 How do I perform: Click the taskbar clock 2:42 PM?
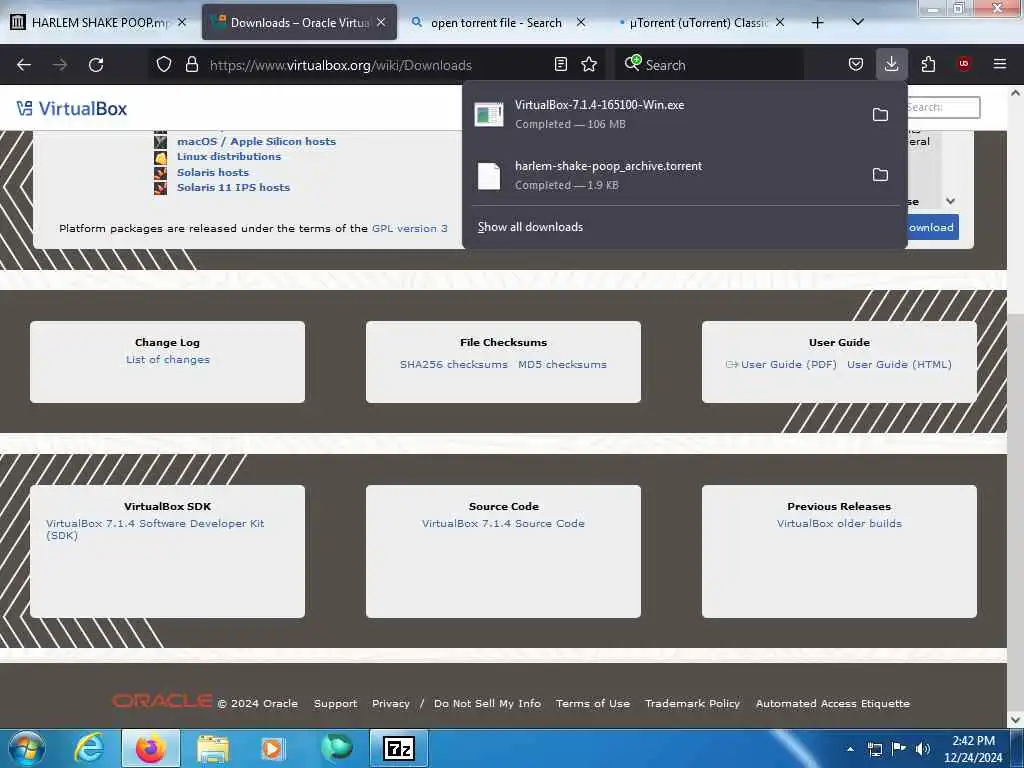[x=973, y=748]
